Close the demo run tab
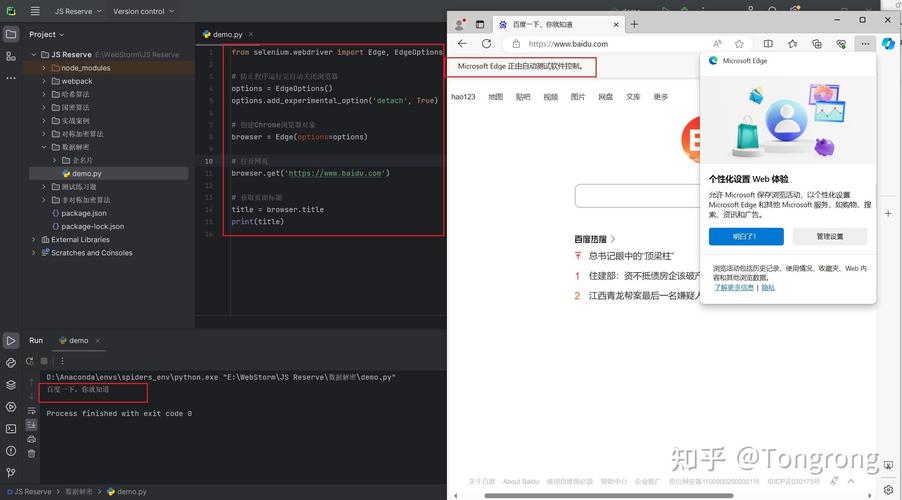The image size is (902, 500). (98, 341)
